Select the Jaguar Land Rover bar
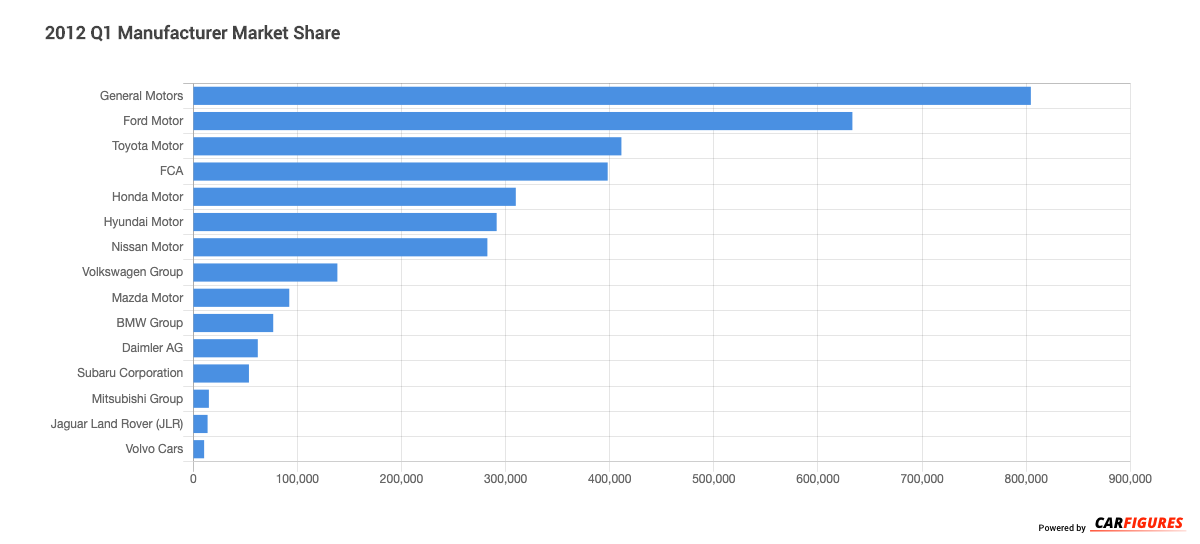 (200, 424)
